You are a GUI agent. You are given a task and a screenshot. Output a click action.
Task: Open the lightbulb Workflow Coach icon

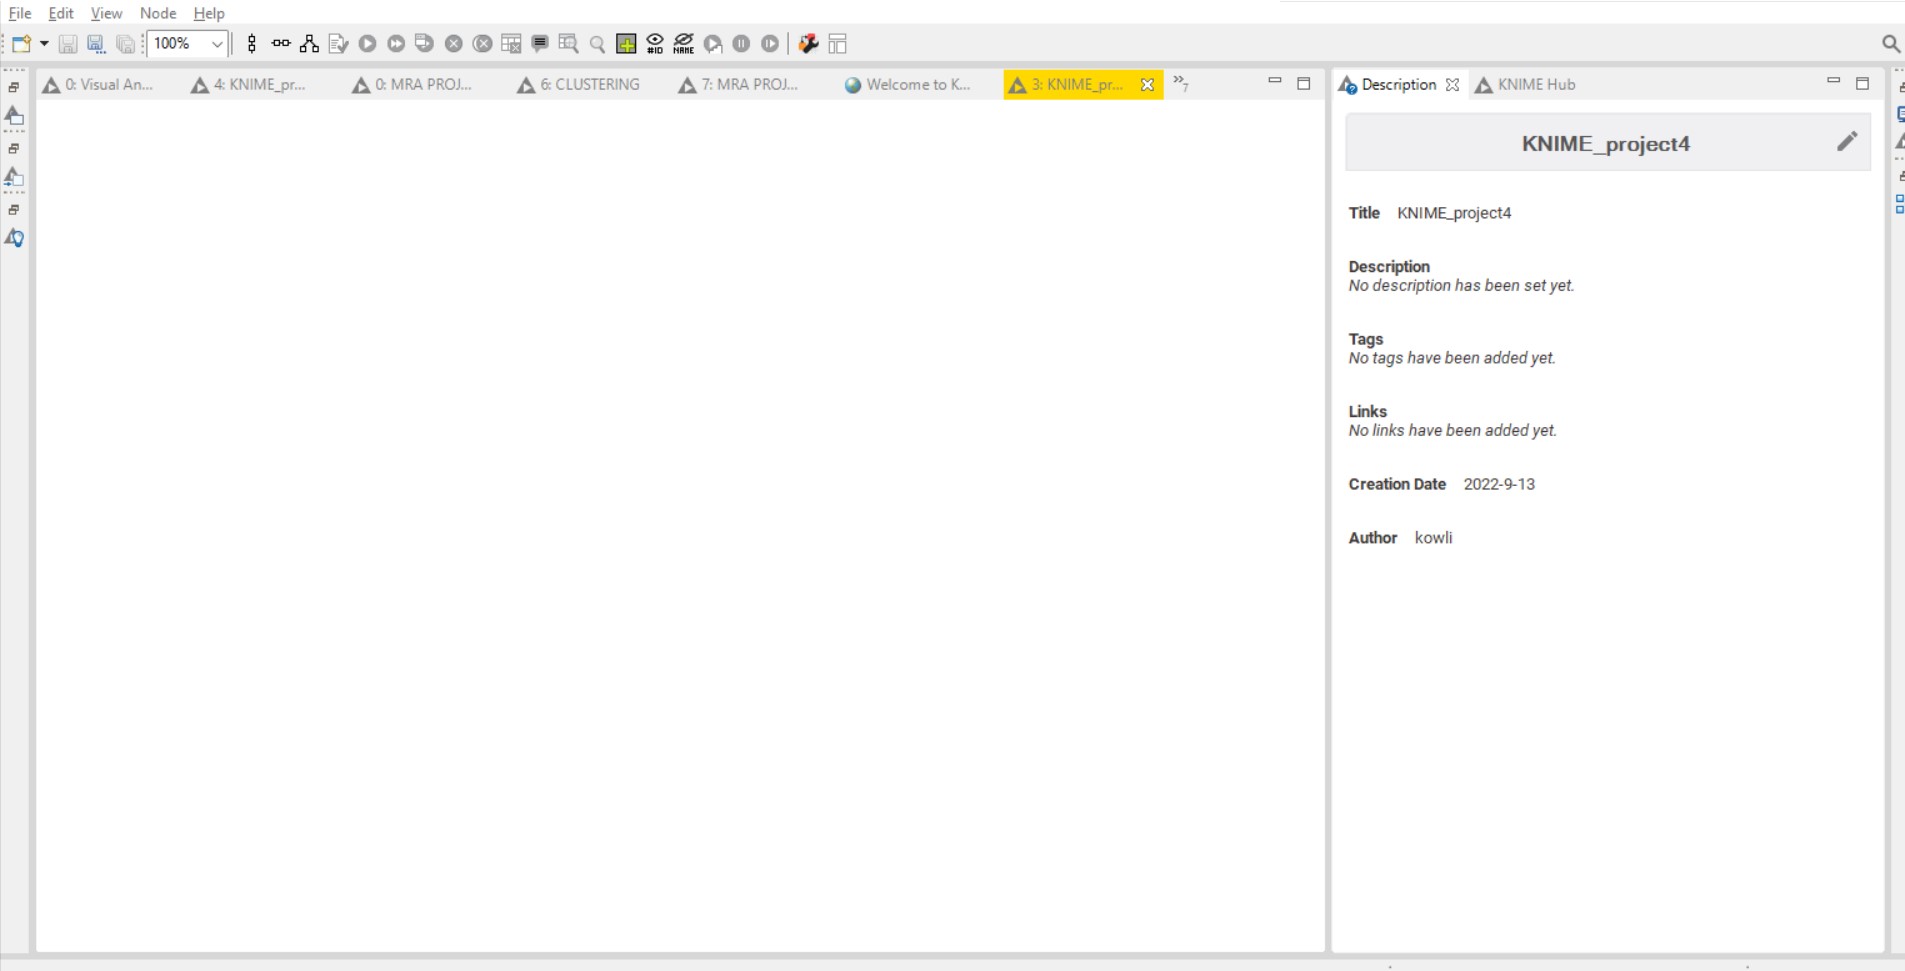pyautogui.click(x=14, y=238)
